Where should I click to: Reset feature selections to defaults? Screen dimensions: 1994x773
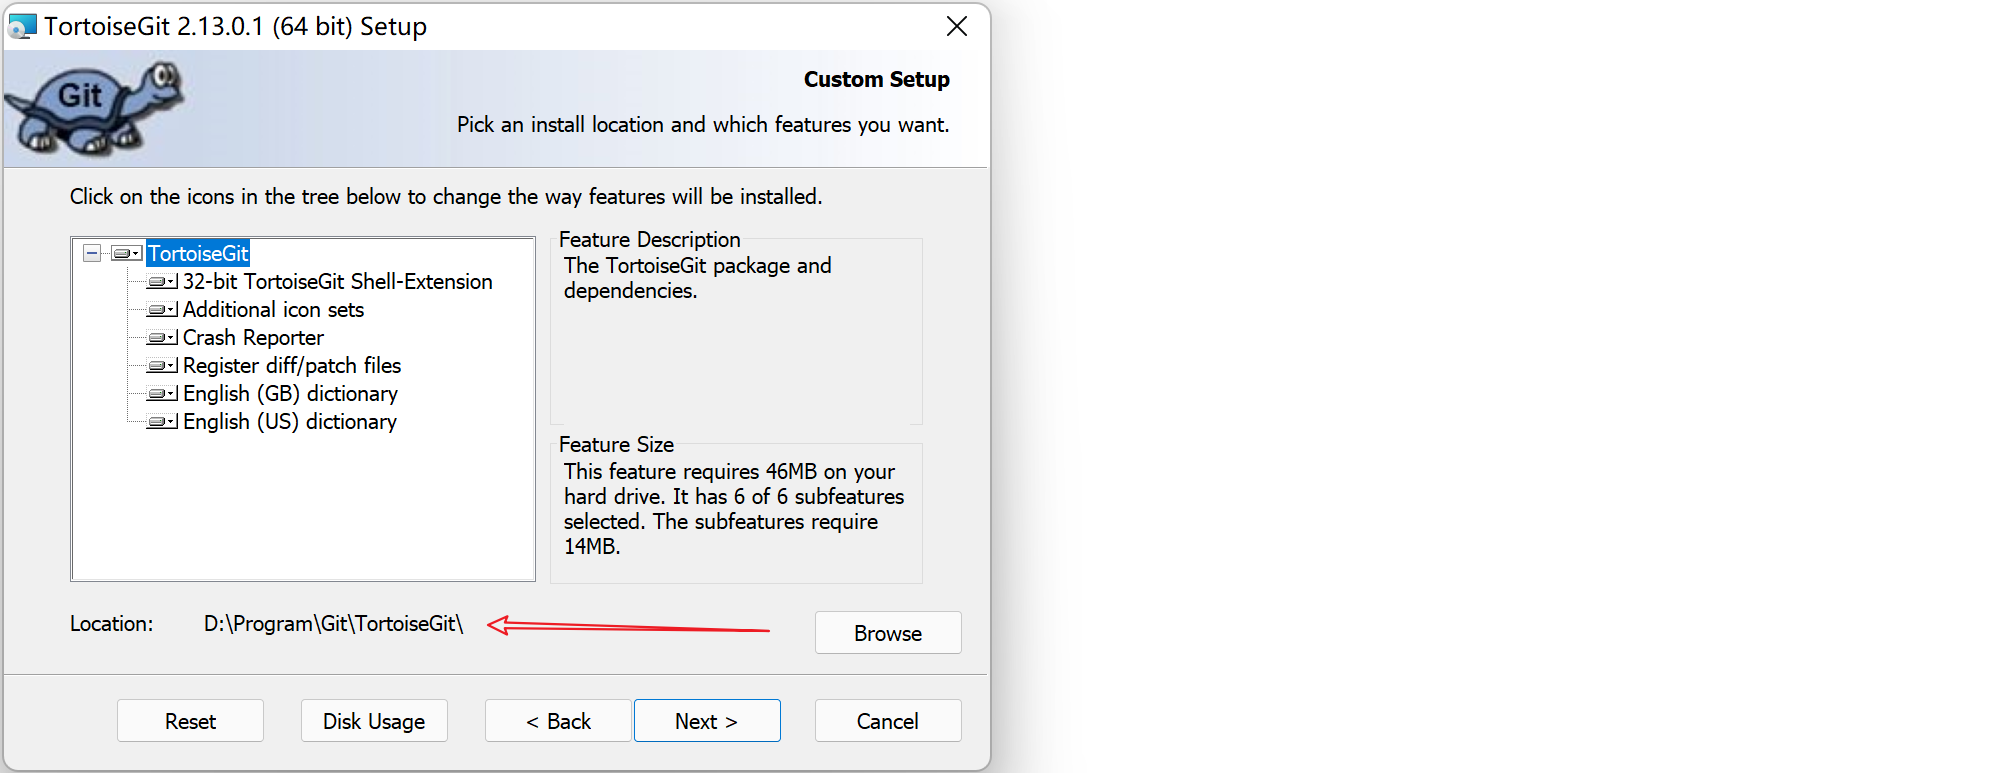190,721
